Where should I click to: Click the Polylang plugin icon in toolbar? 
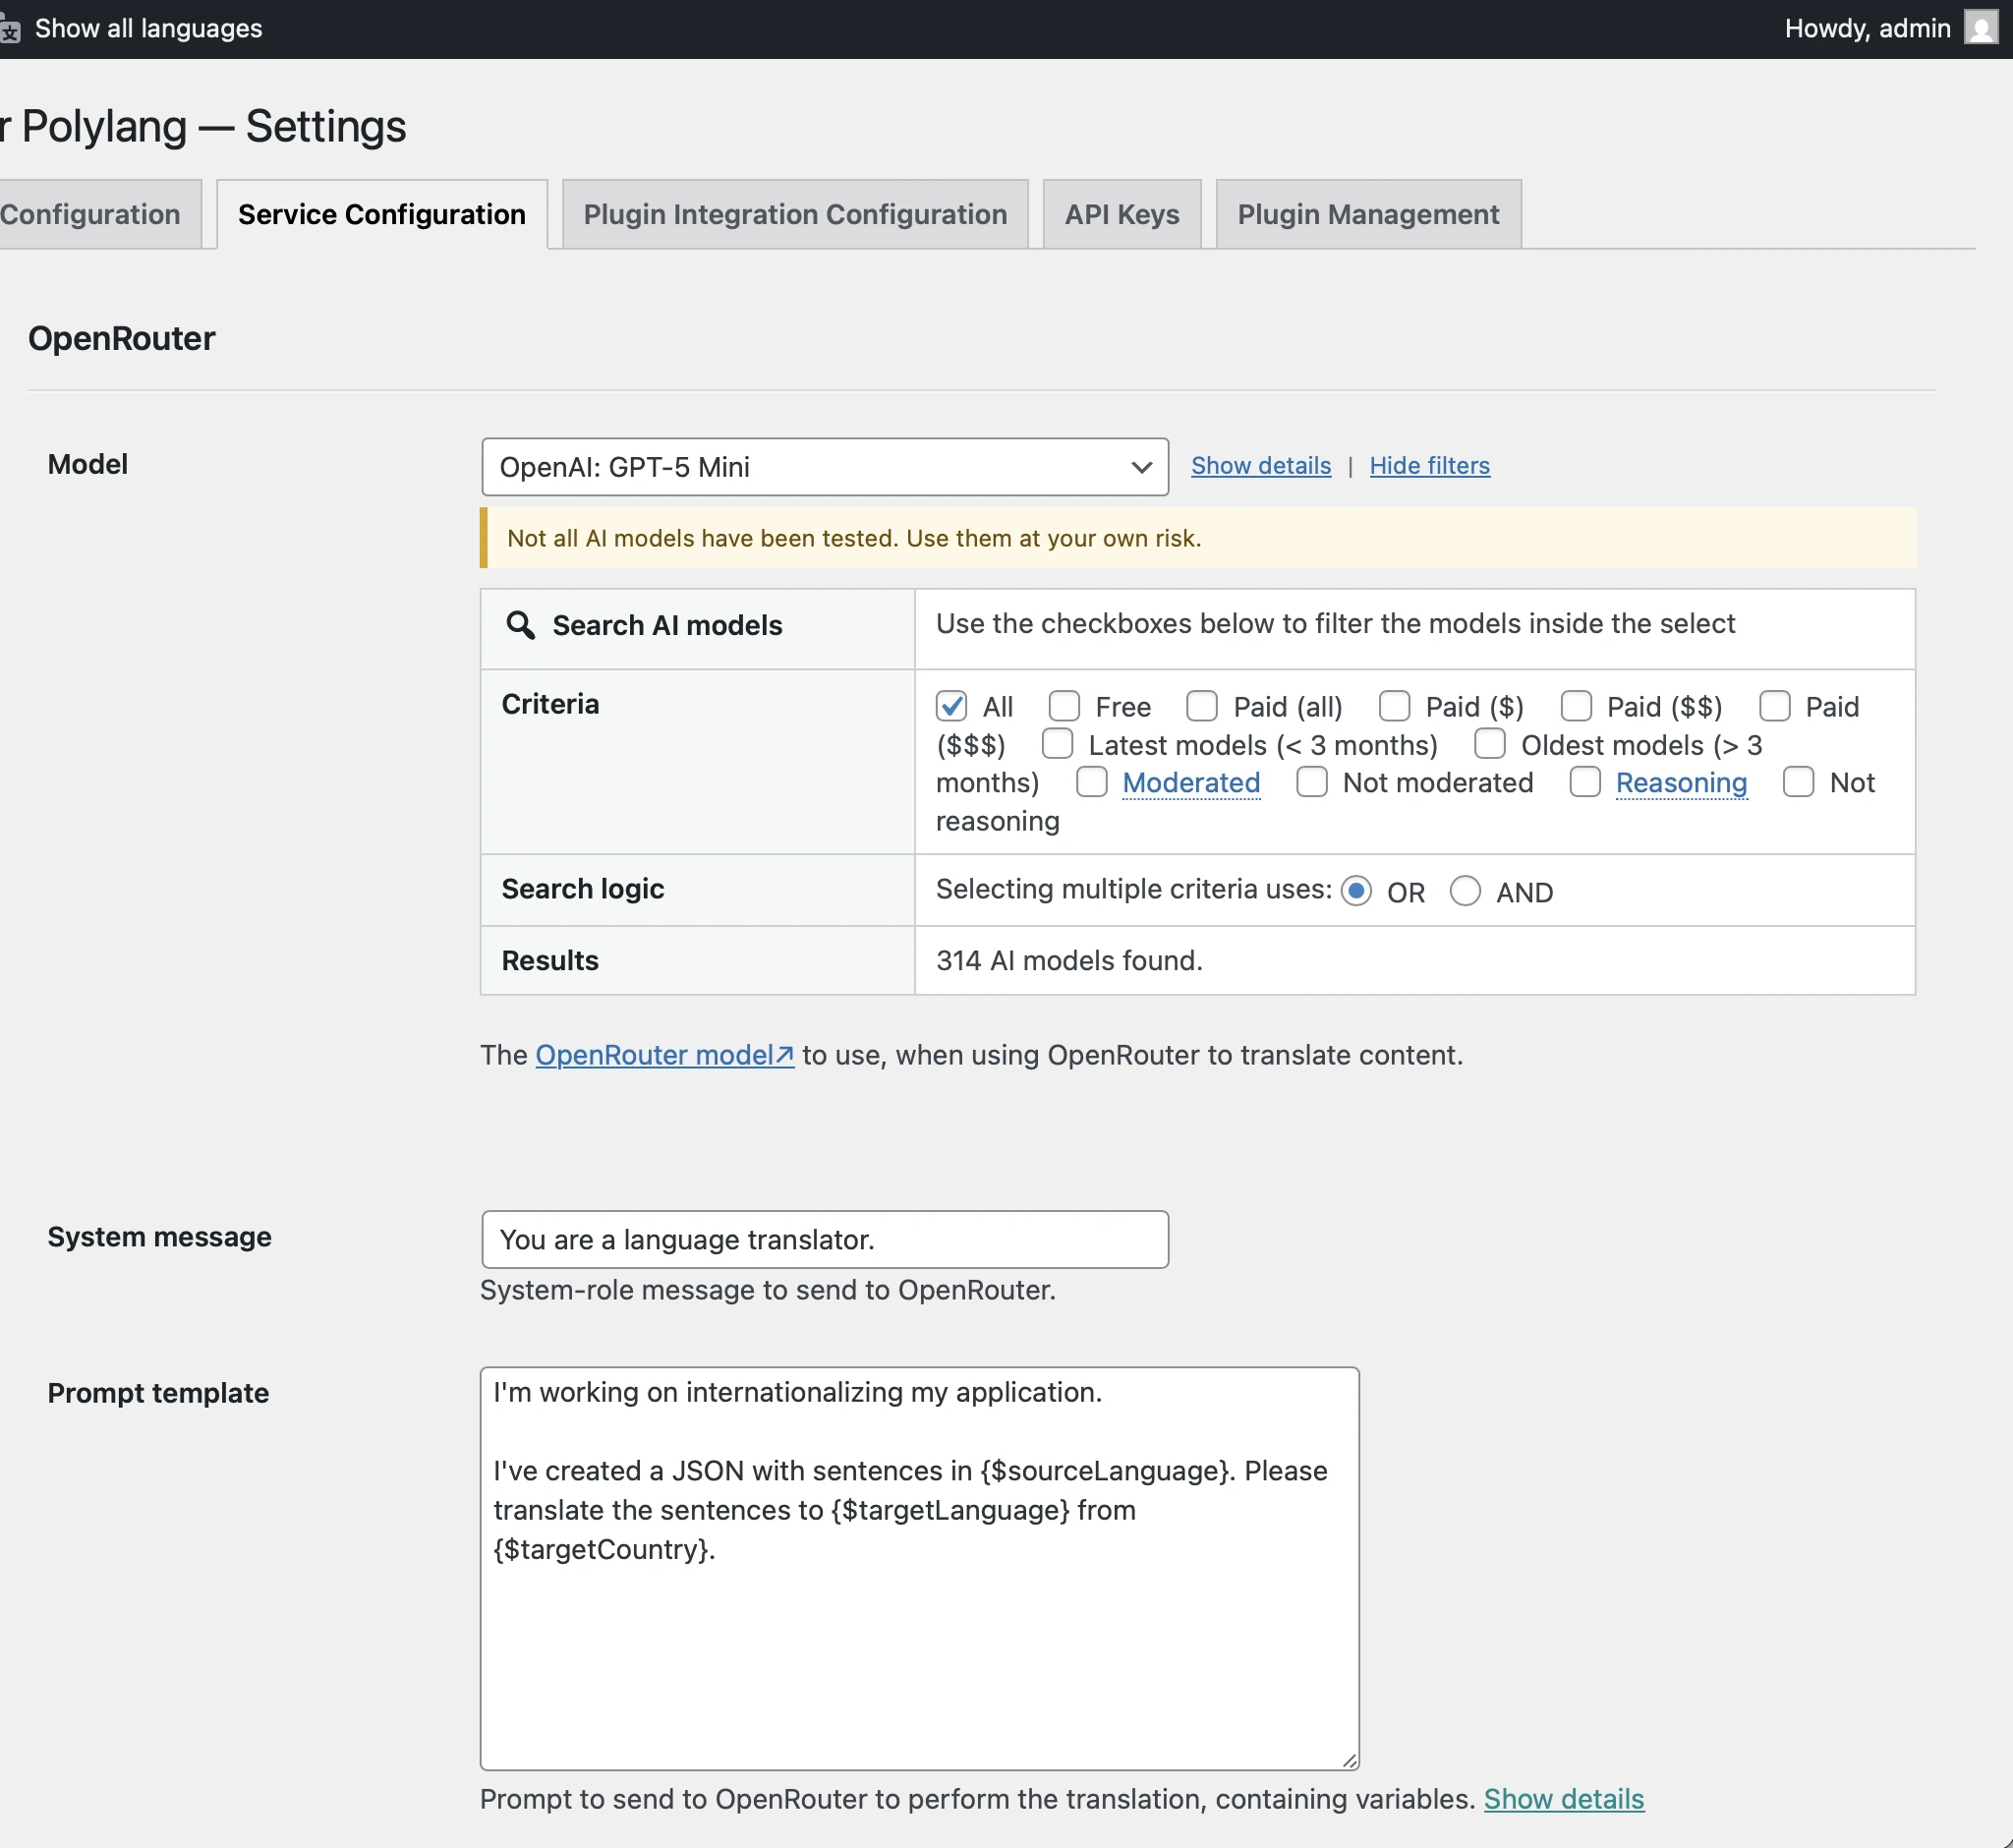(13, 28)
